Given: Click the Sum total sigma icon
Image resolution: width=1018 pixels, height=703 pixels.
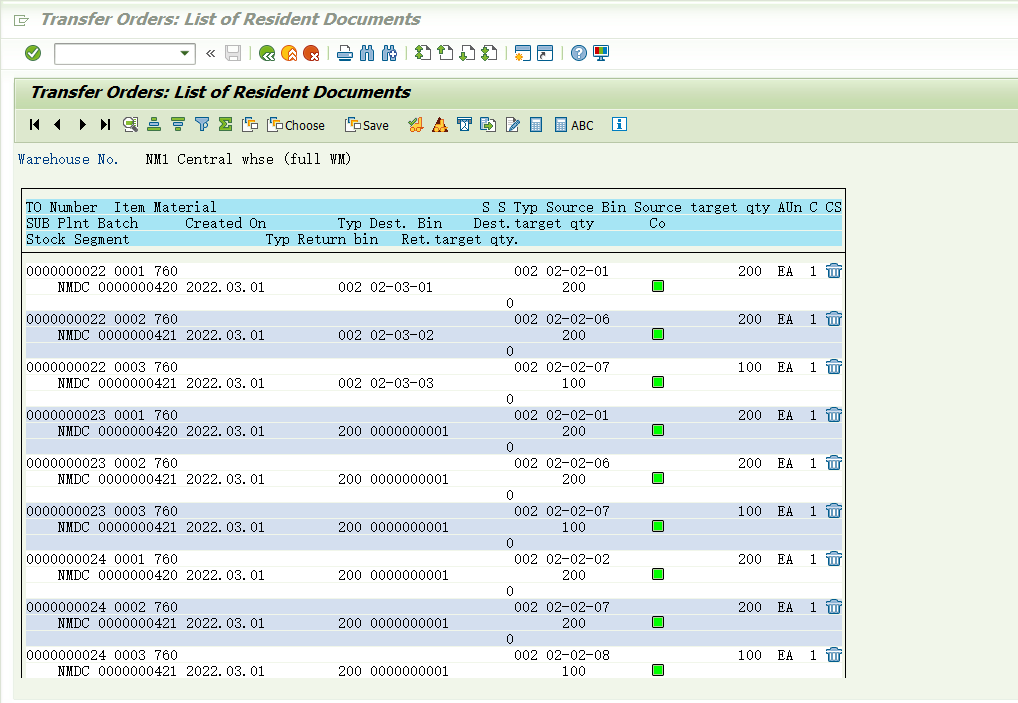Looking at the screenshot, I should coord(225,125).
